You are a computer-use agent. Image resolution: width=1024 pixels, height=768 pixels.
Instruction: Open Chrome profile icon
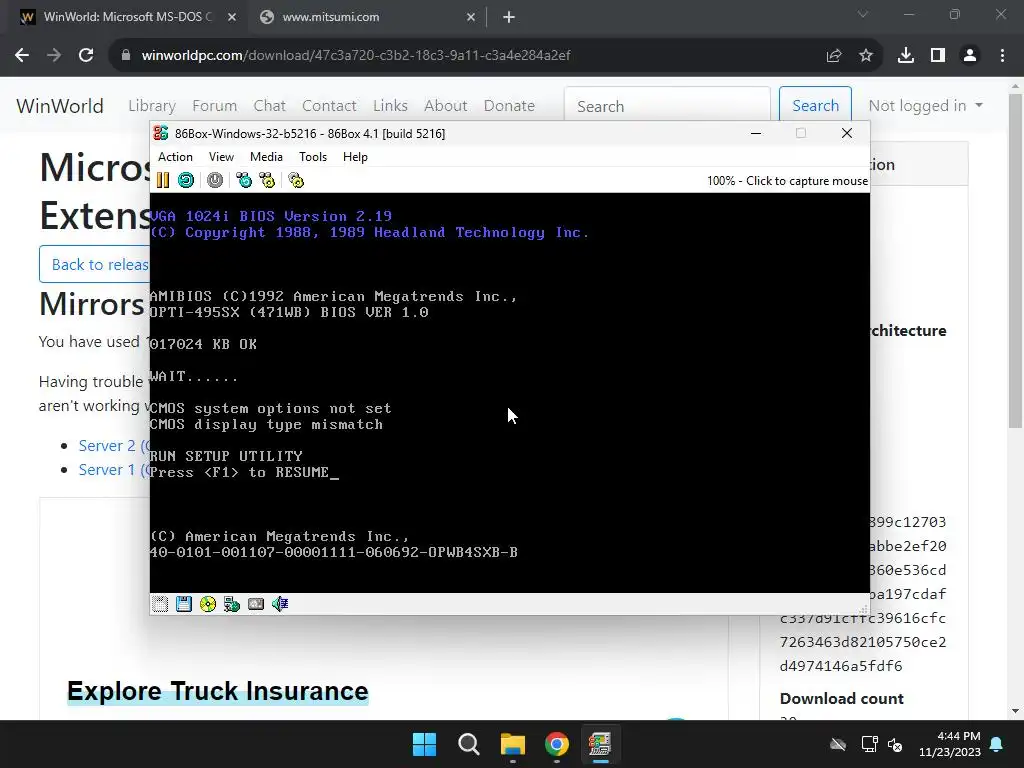tap(970, 56)
